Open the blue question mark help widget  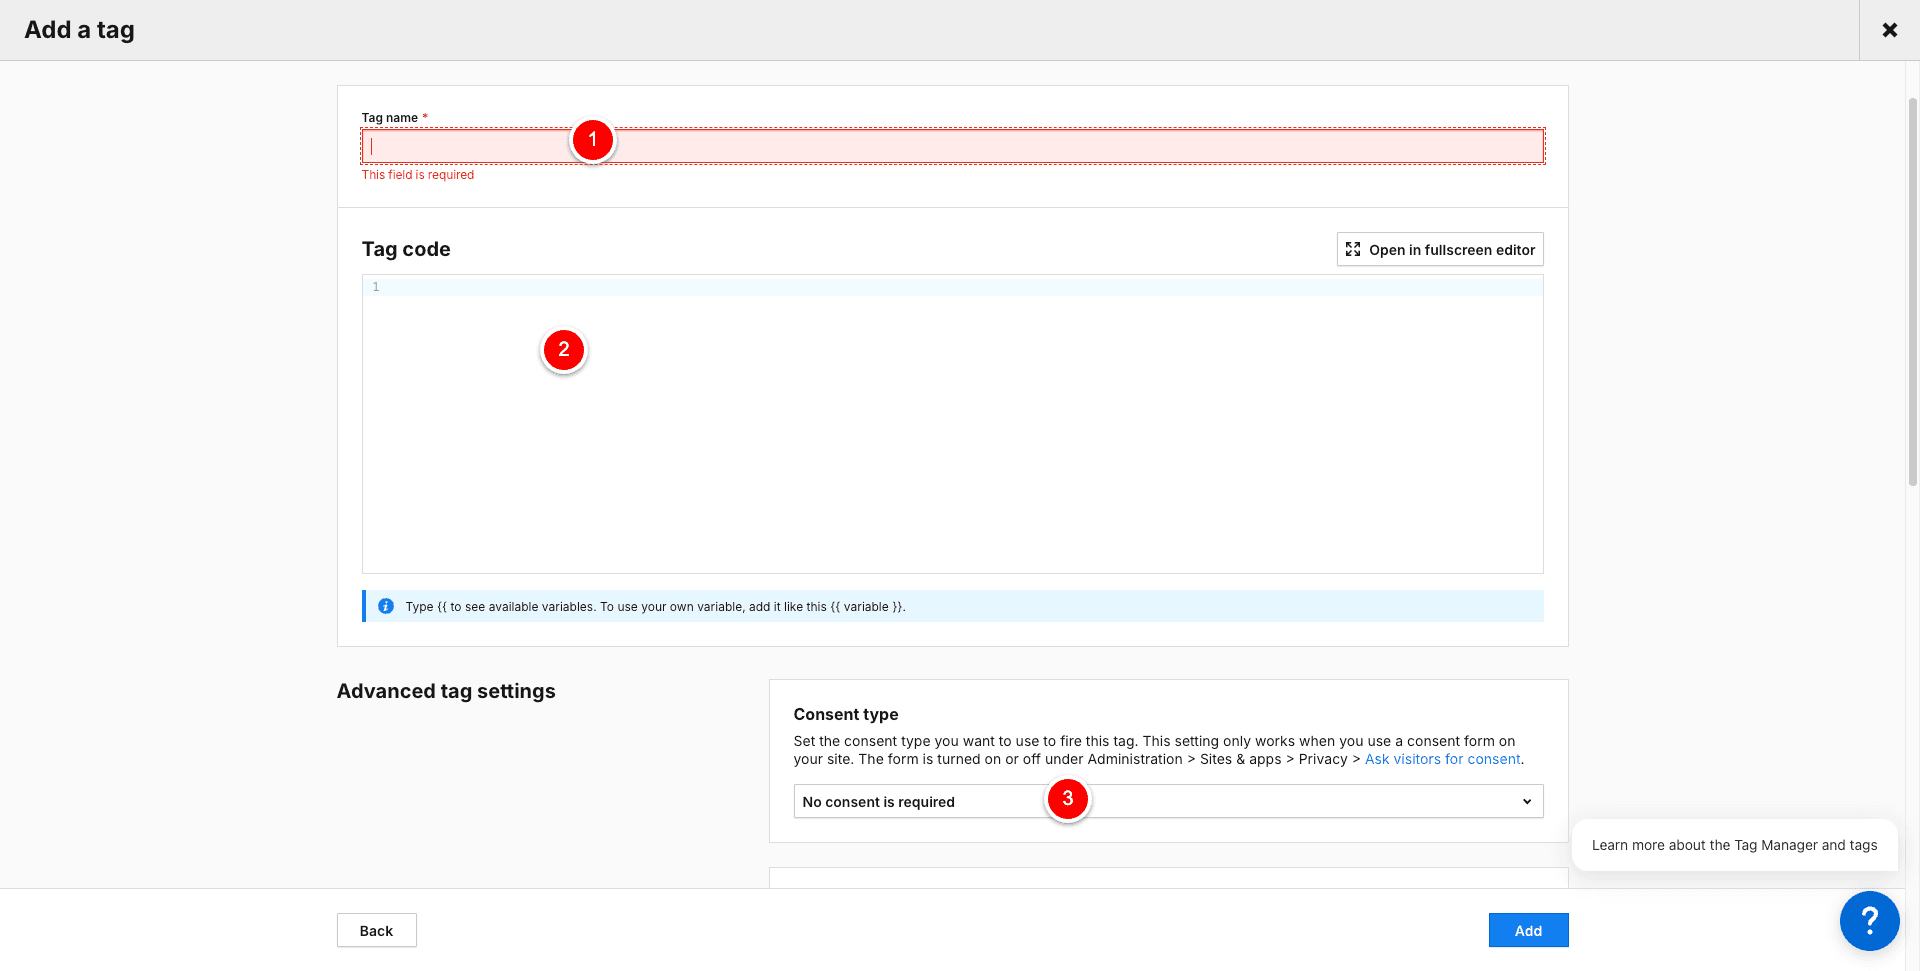click(x=1869, y=920)
